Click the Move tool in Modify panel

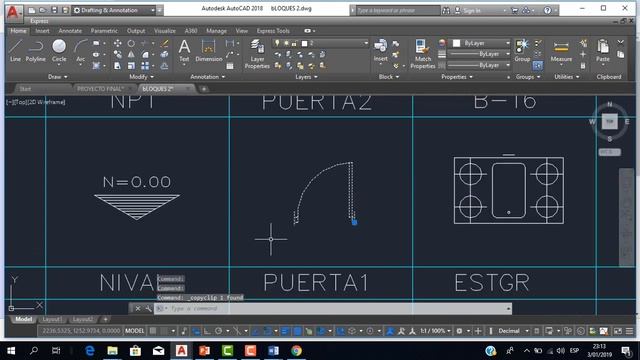[x=118, y=43]
